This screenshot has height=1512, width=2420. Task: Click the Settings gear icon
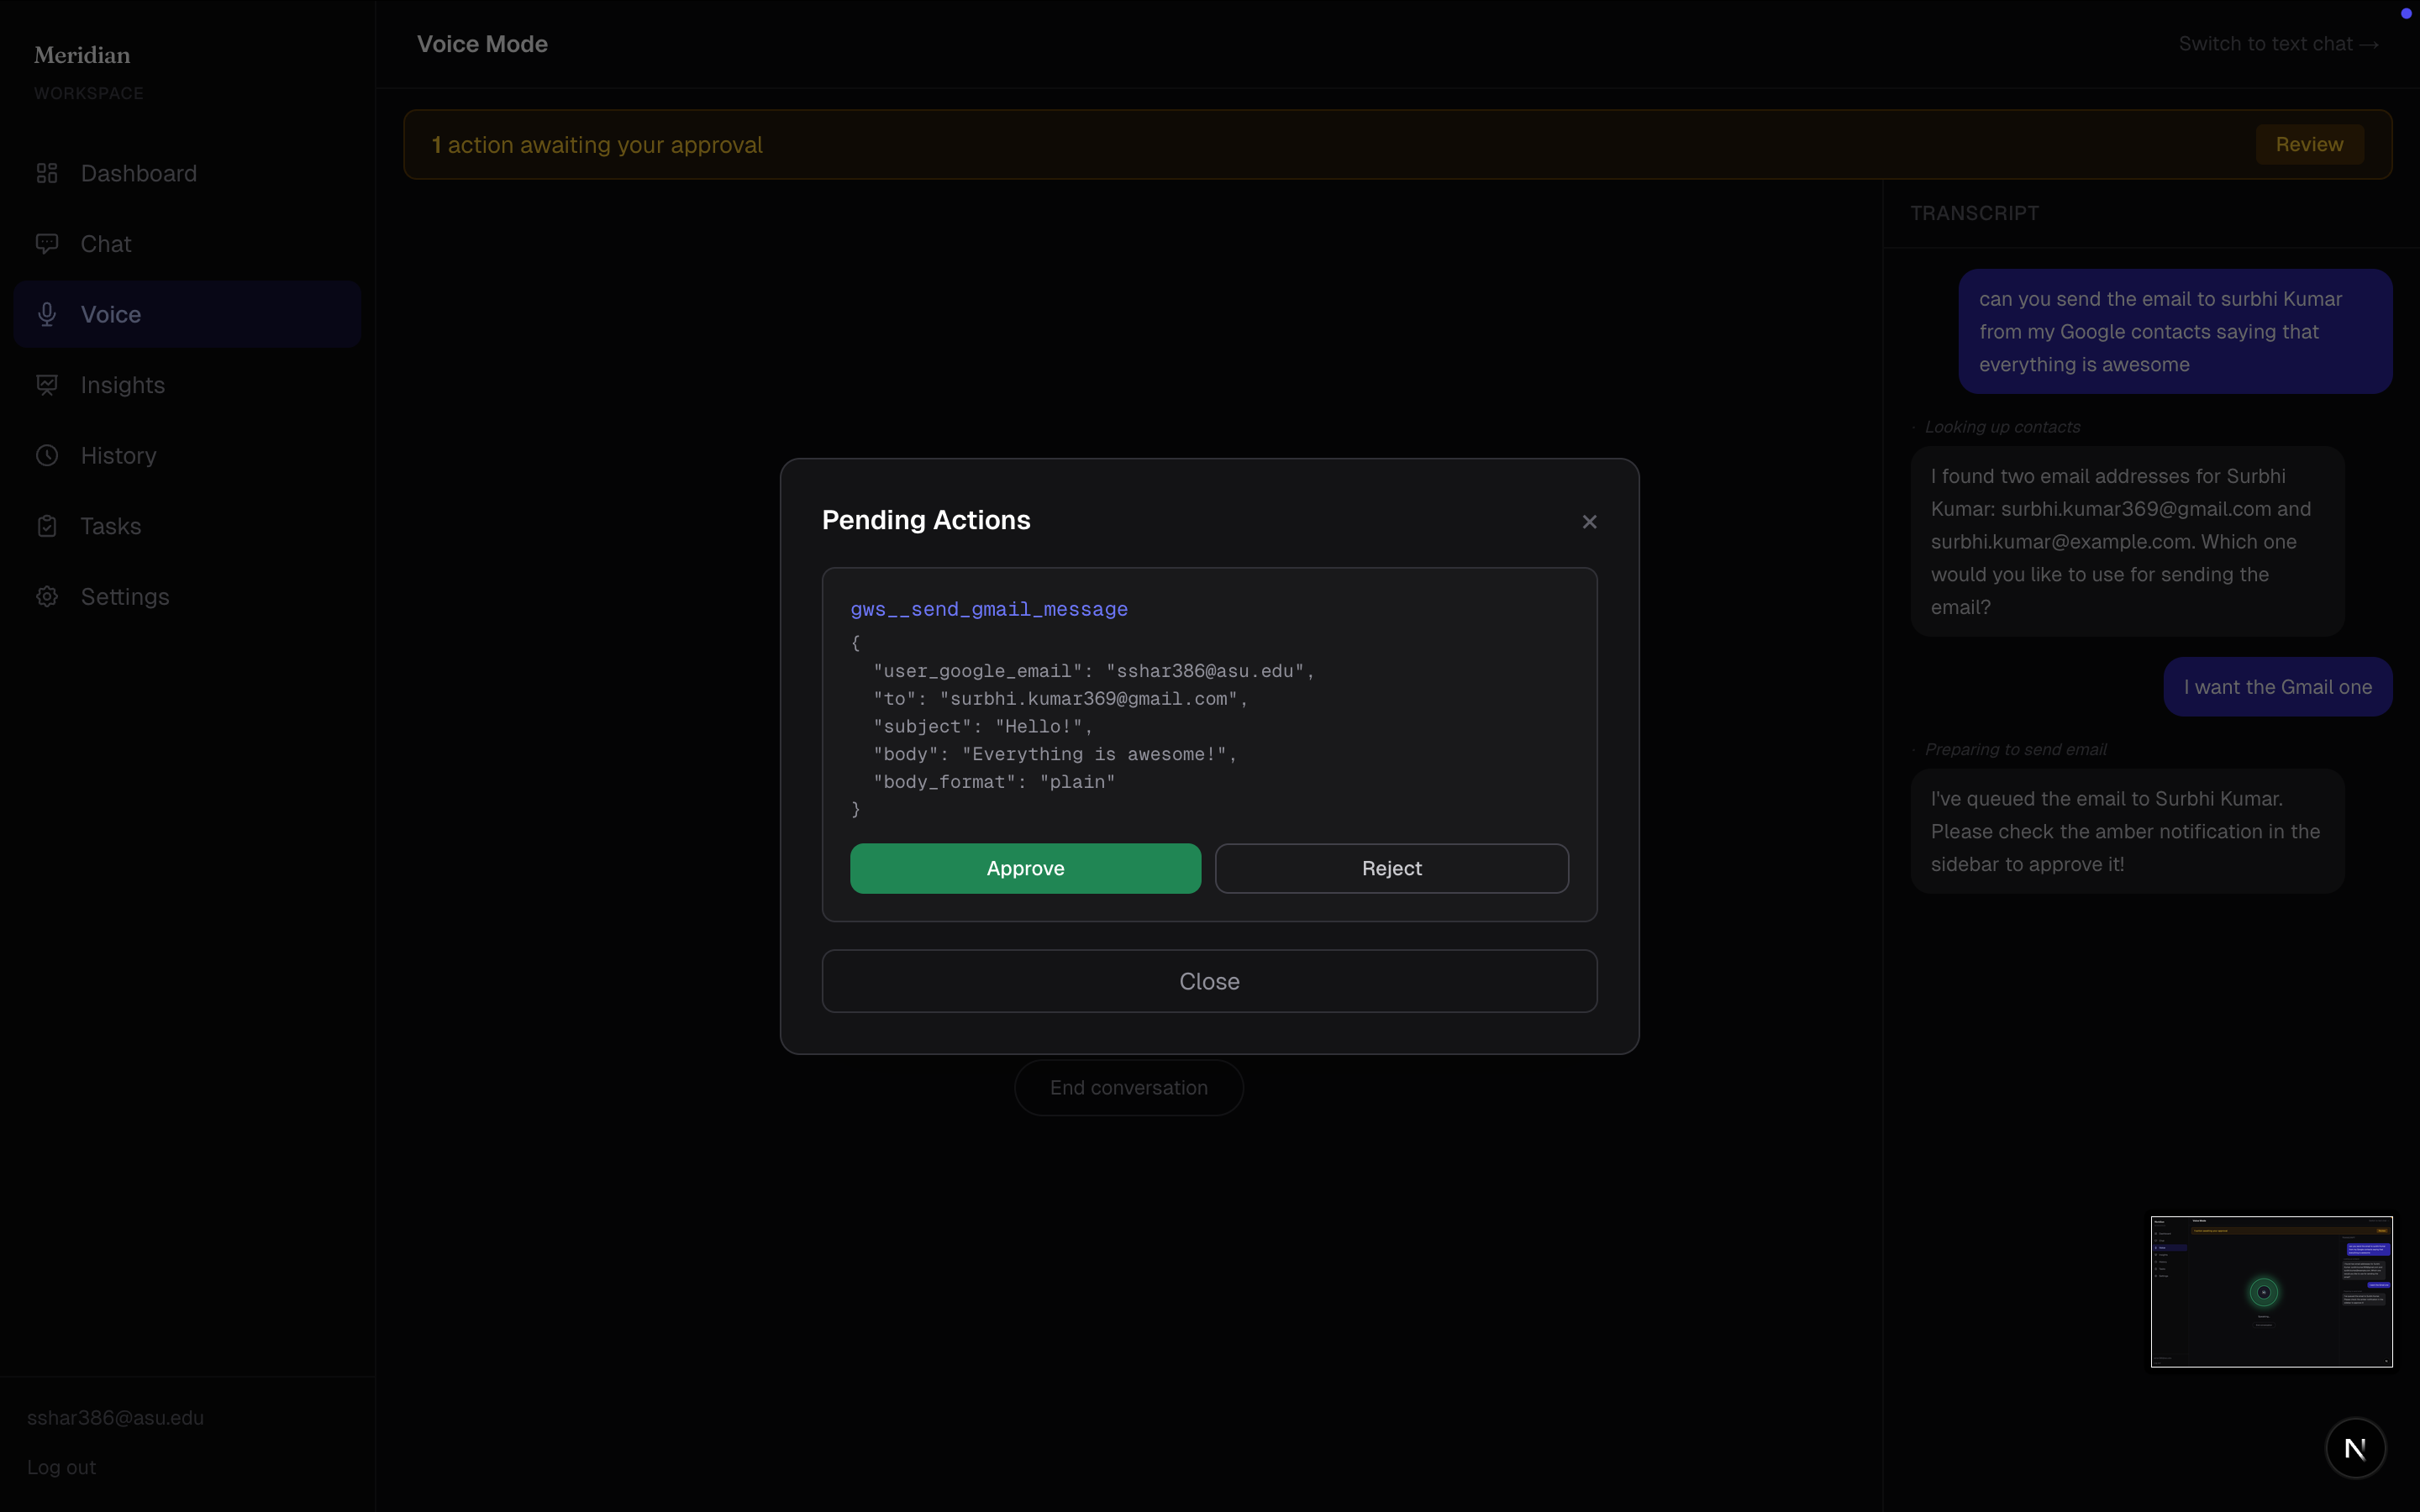[x=47, y=597]
